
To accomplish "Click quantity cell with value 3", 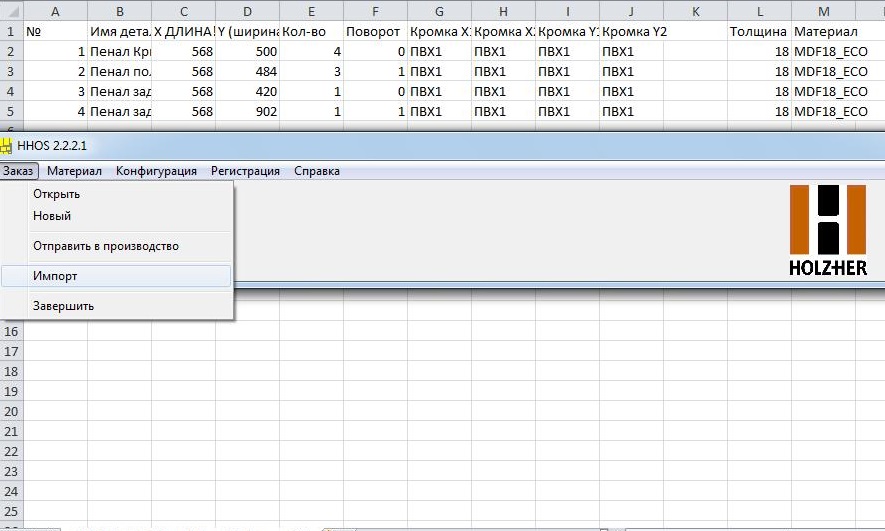I will coord(312,72).
